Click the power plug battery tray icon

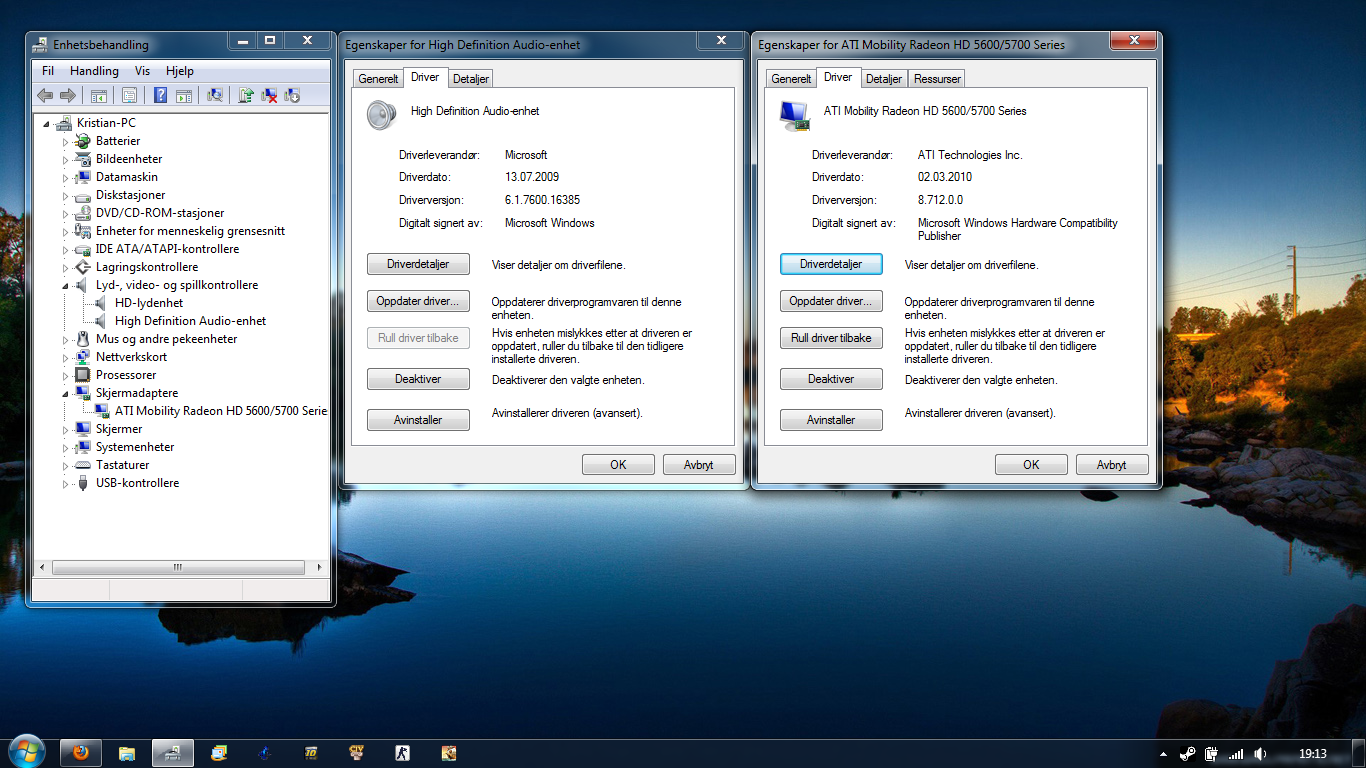point(1211,754)
